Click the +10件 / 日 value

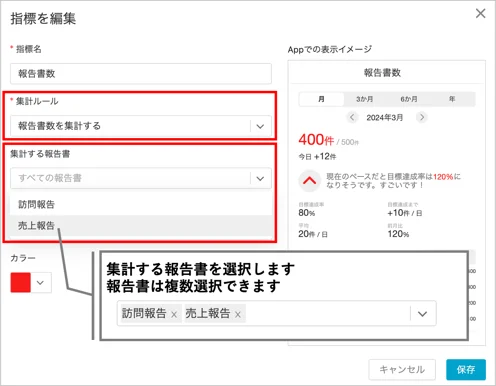click(405, 213)
